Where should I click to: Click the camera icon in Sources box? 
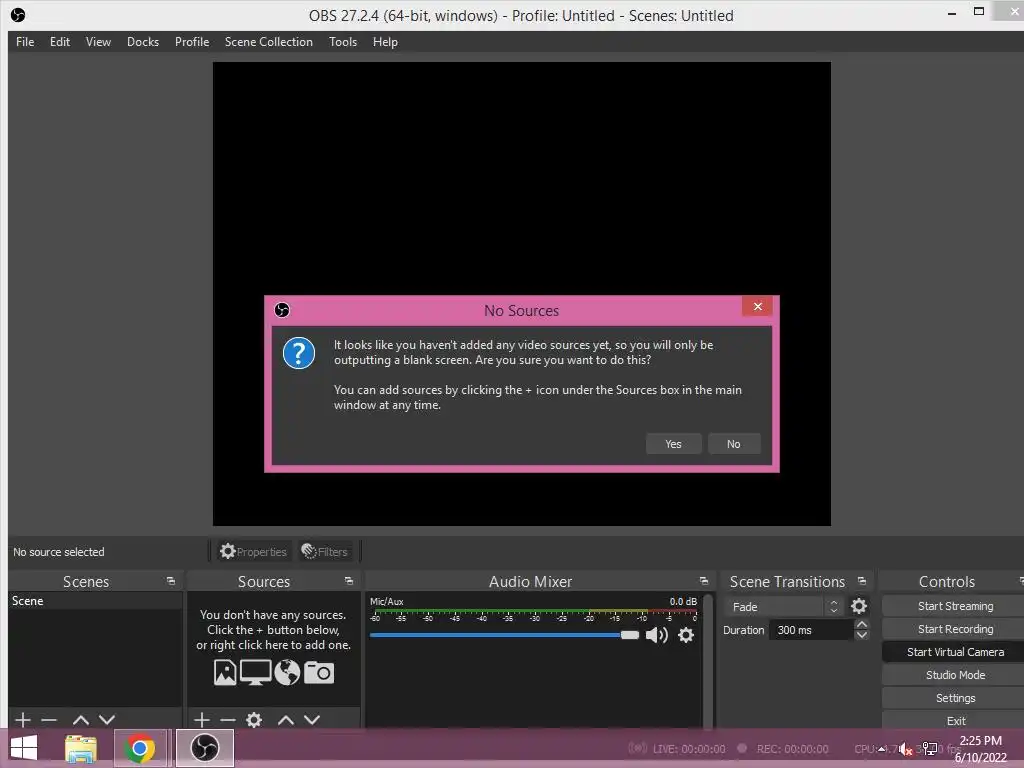pyautogui.click(x=319, y=672)
